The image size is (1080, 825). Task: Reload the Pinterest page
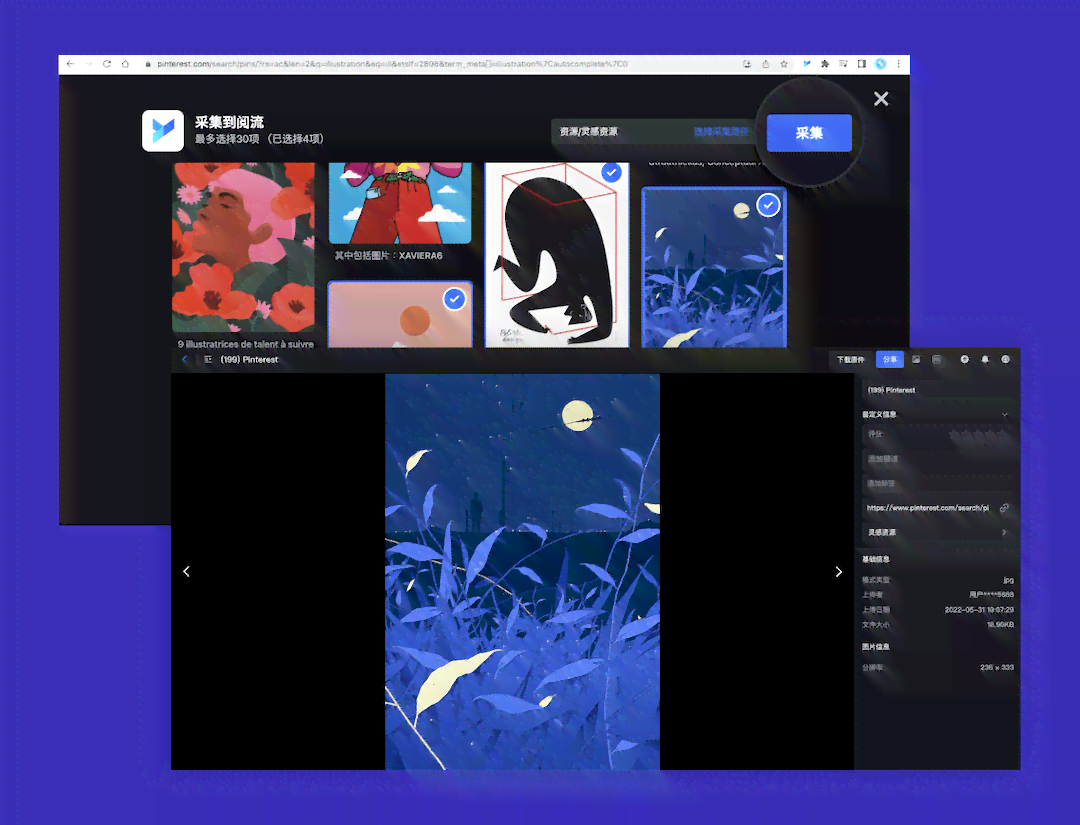coord(107,64)
